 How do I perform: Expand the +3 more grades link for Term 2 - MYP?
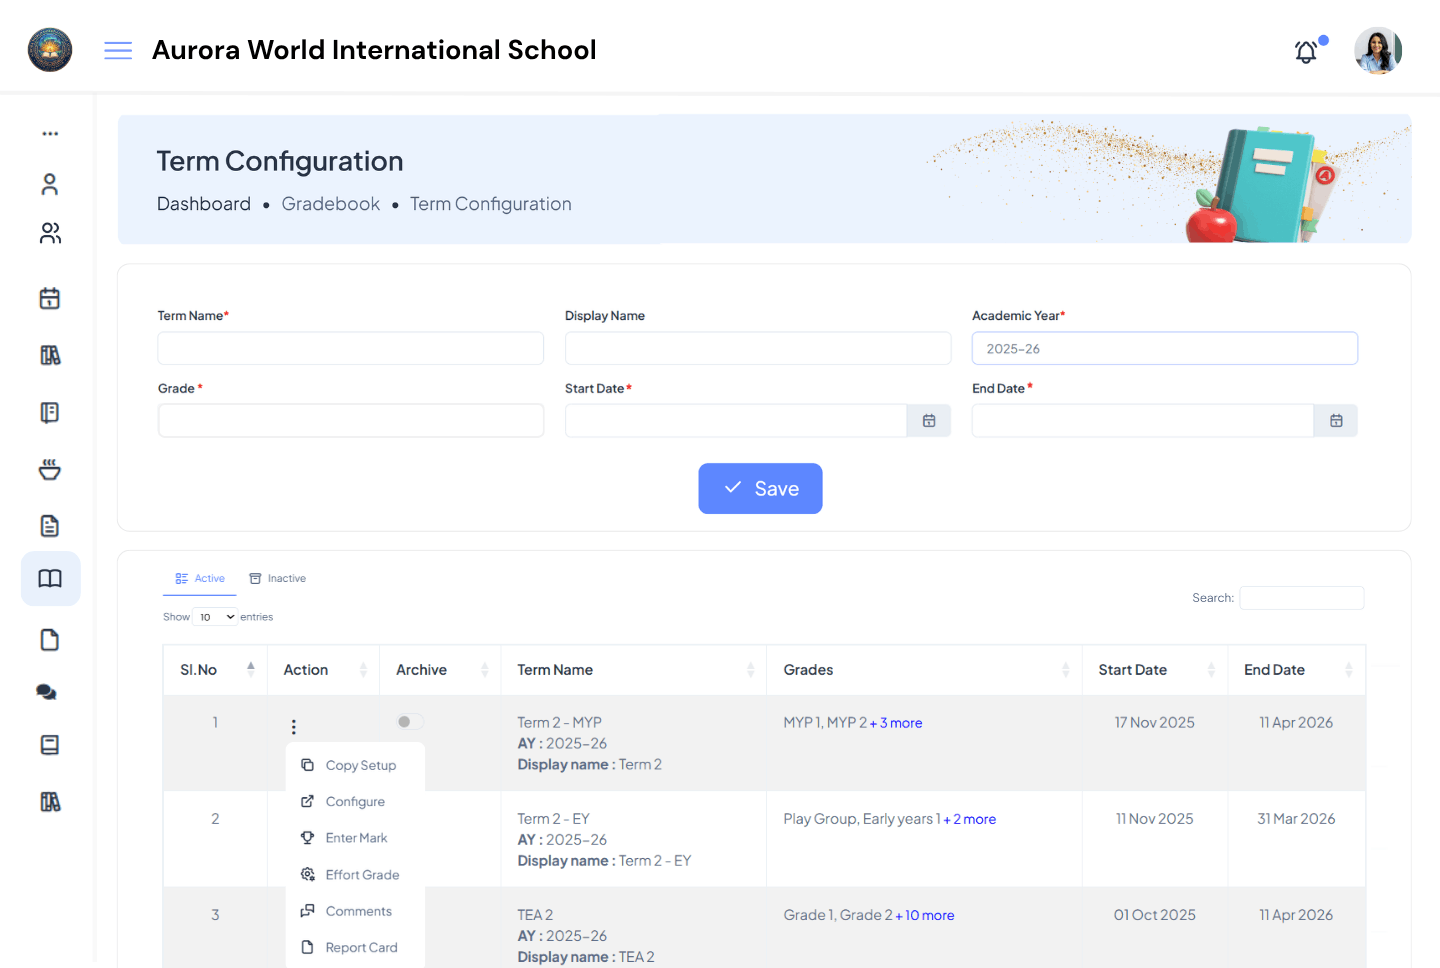[897, 722]
